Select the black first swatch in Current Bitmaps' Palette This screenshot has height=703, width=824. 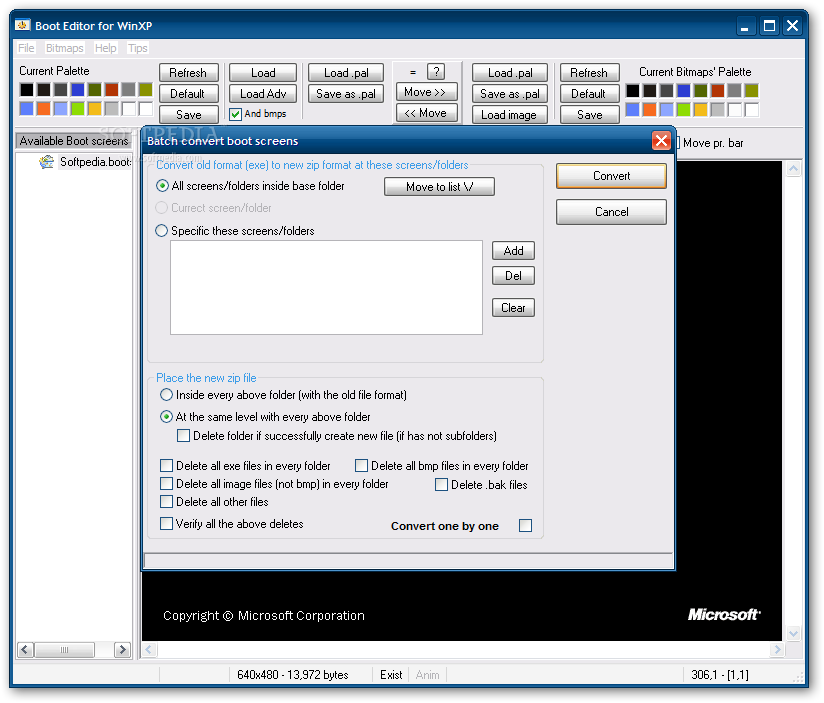(633, 90)
